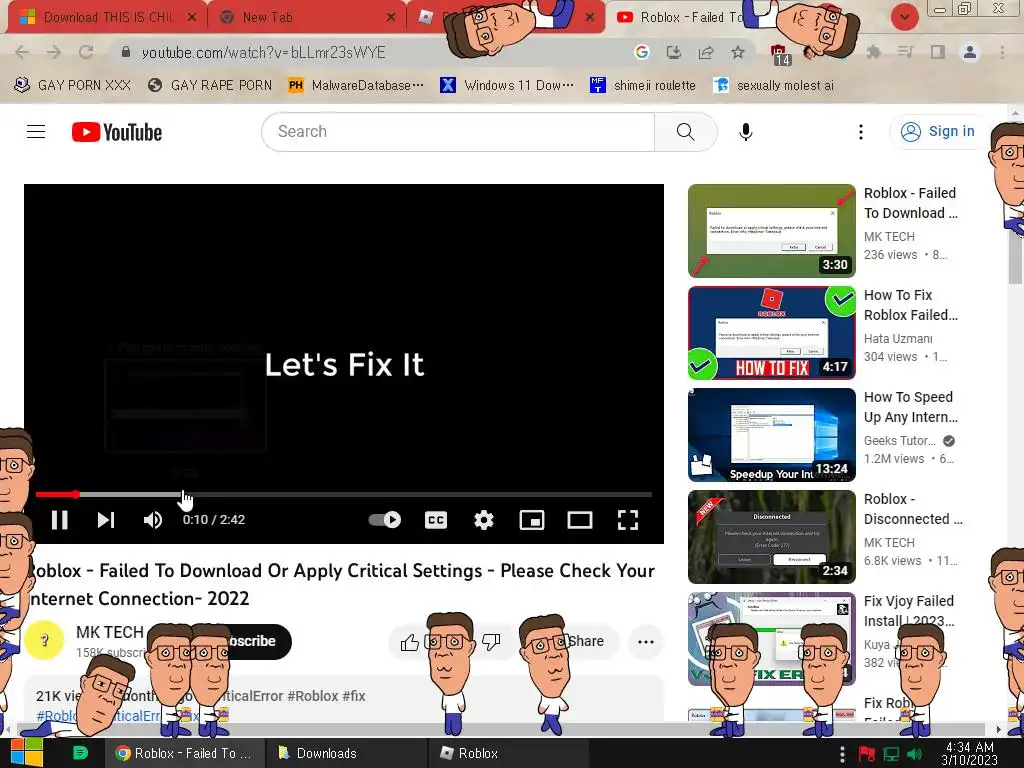Click the youtube.com address bar URL
This screenshot has height=768, width=1024.
[264, 52]
